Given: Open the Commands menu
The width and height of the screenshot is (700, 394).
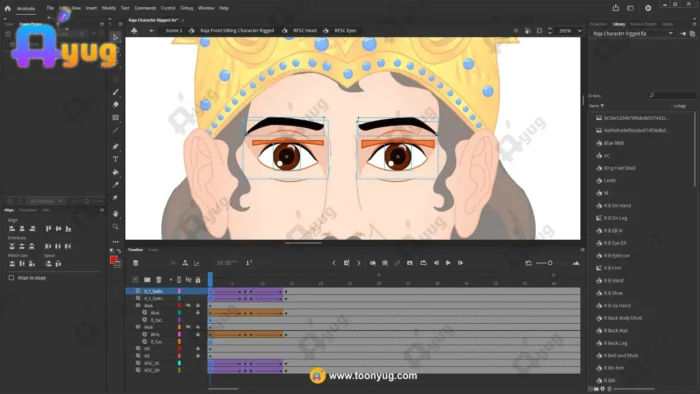Looking at the screenshot, I should pos(145,8).
